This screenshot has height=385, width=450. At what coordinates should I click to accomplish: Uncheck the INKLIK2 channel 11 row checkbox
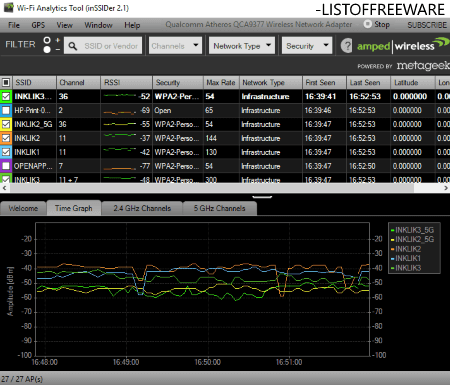tap(6, 138)
